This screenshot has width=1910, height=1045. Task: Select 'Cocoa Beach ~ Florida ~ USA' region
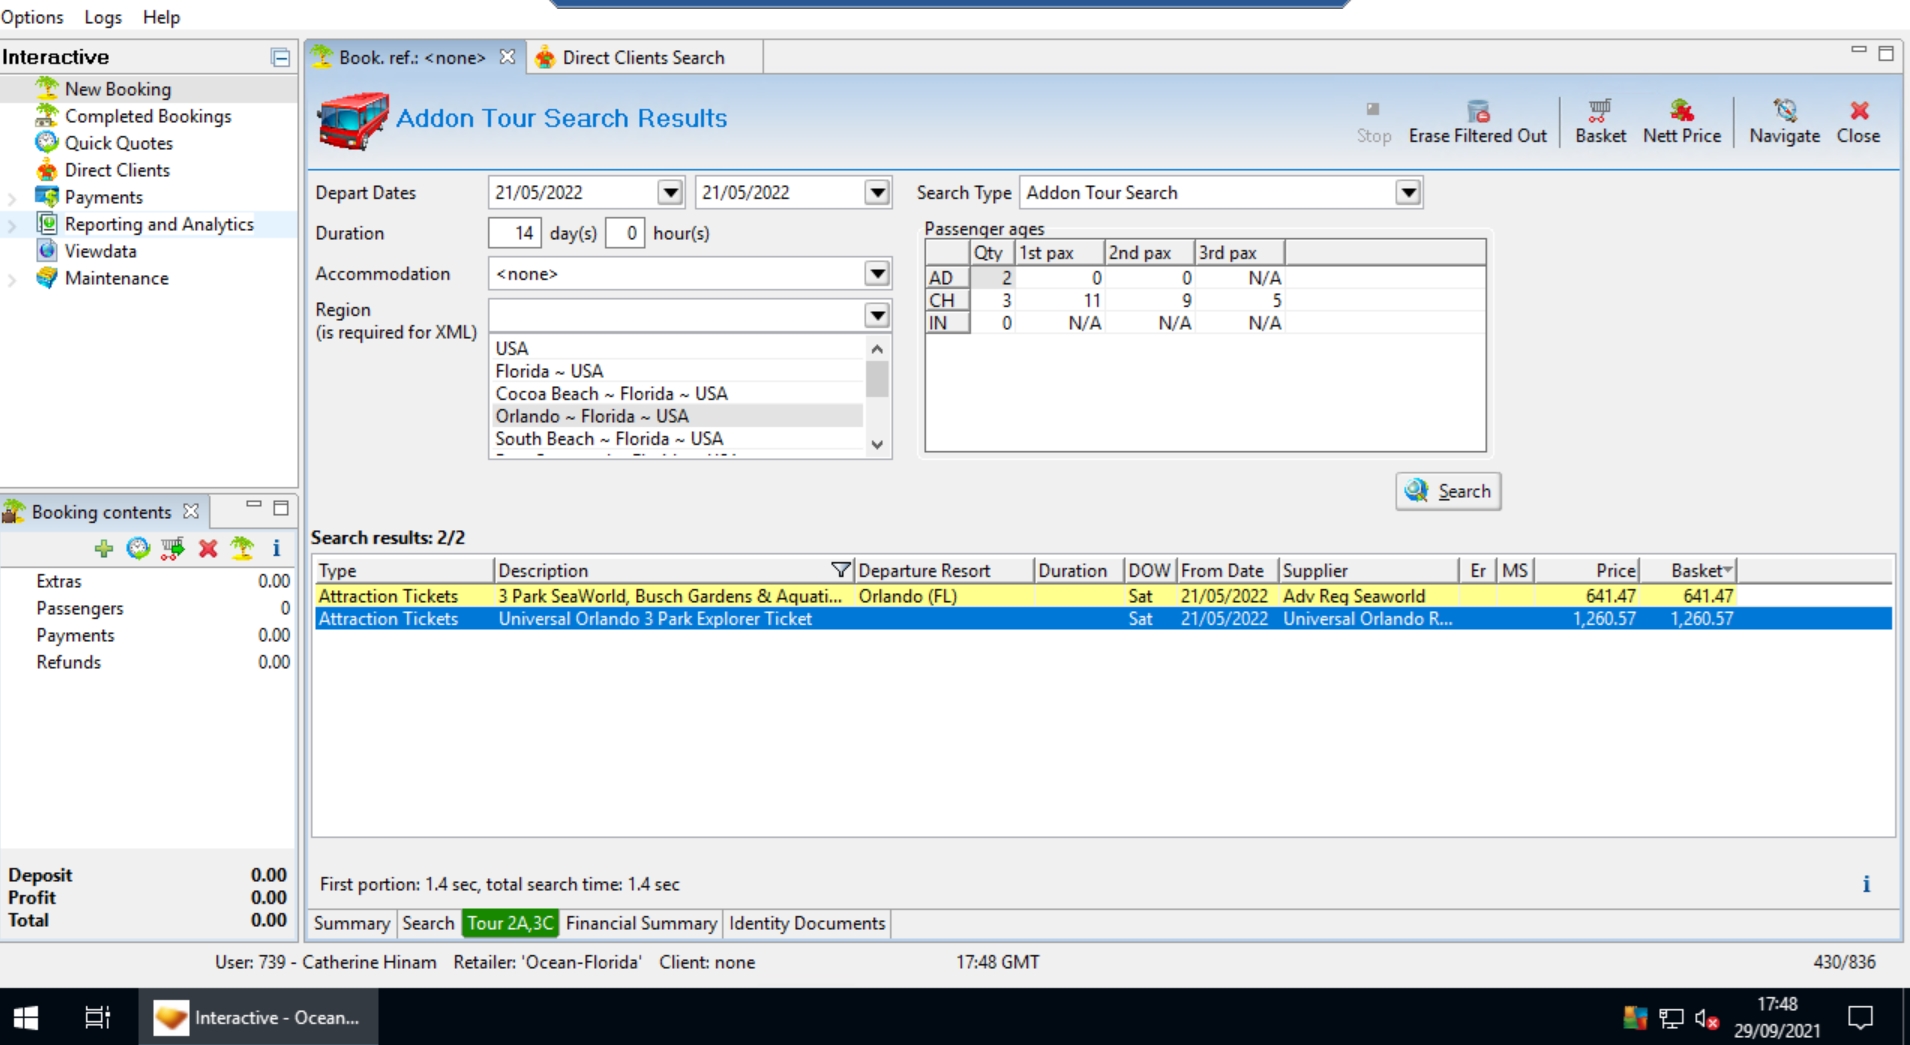click(677, 394)
